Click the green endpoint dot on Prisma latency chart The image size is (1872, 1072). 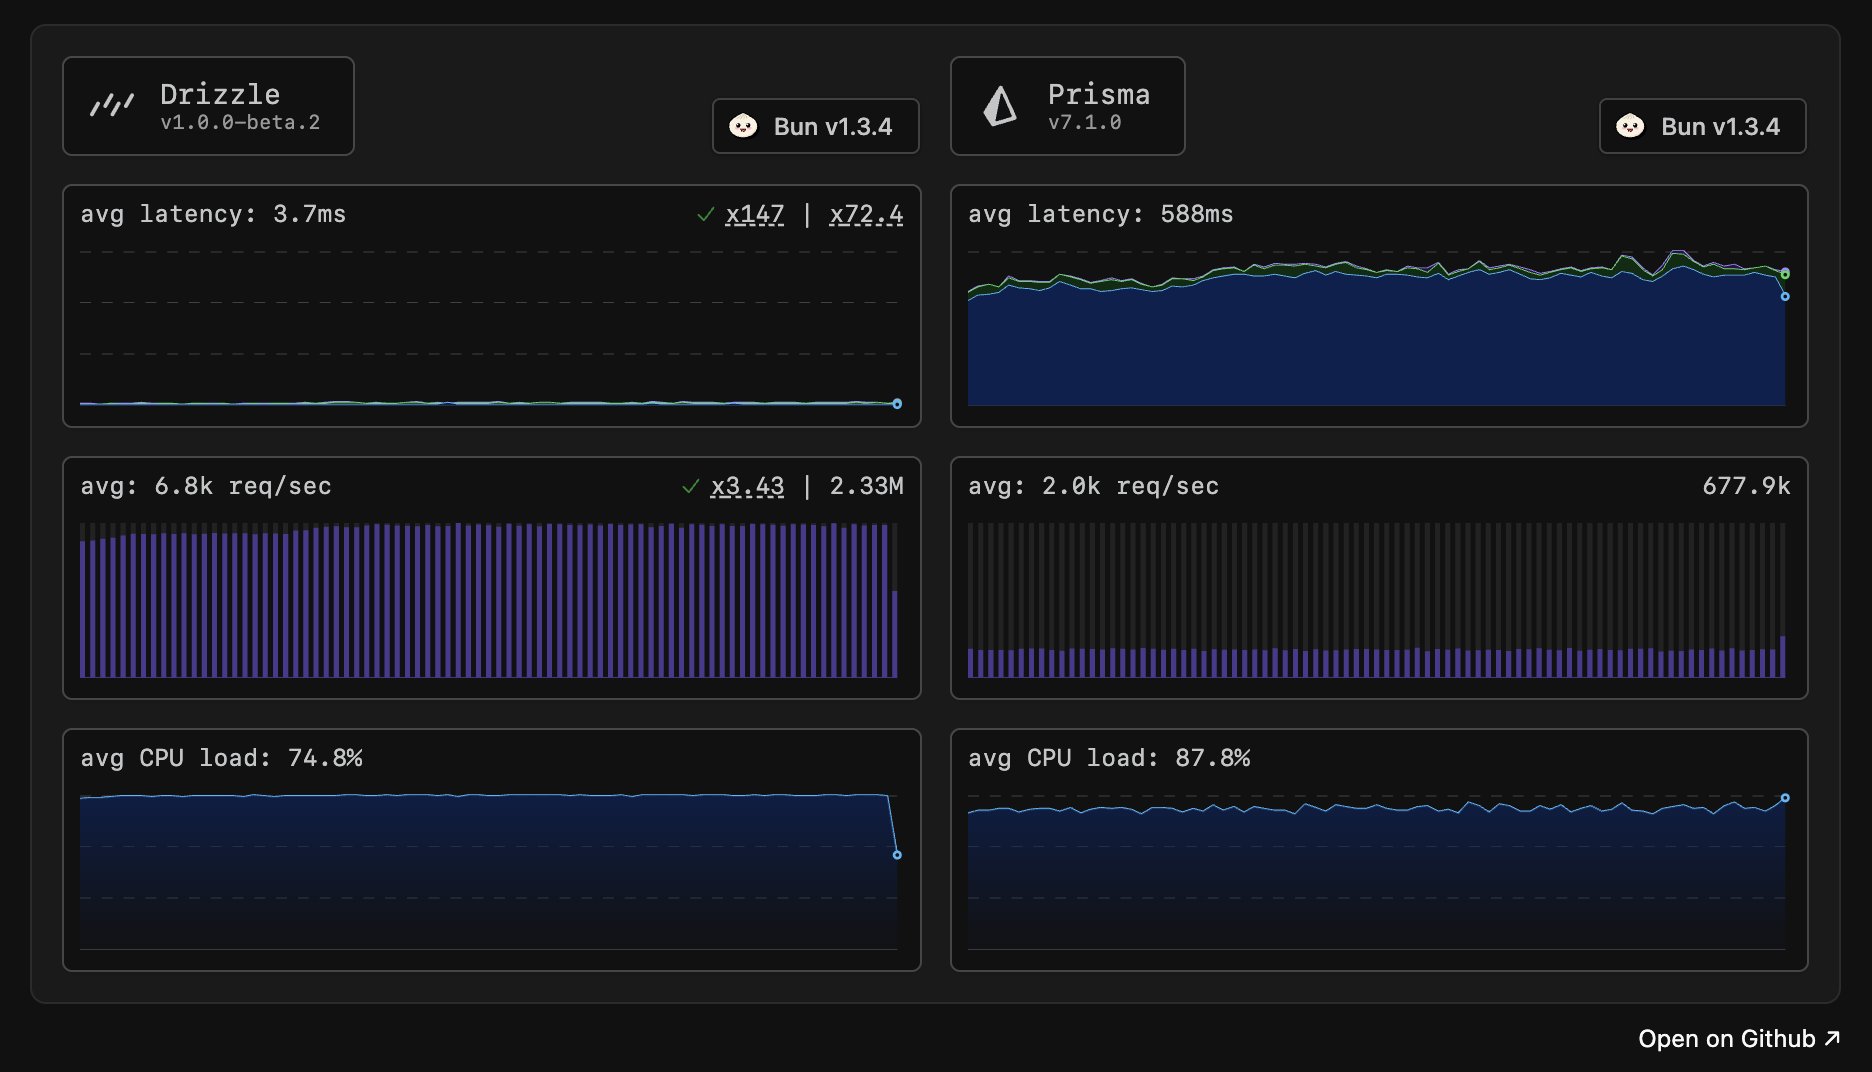tap(1785, 274)
